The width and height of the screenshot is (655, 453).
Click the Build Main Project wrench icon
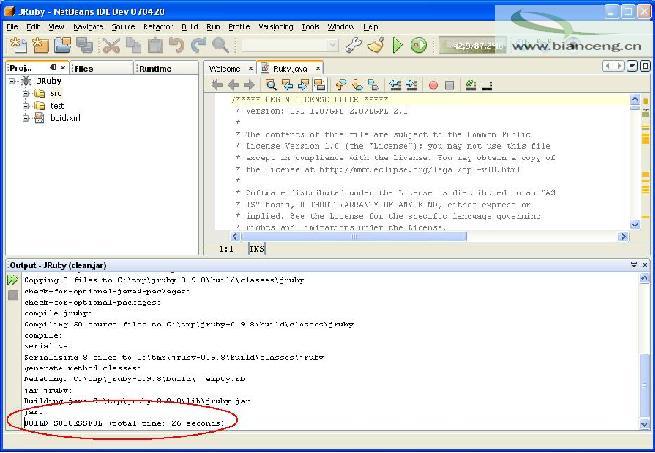(x=354, y=45)
